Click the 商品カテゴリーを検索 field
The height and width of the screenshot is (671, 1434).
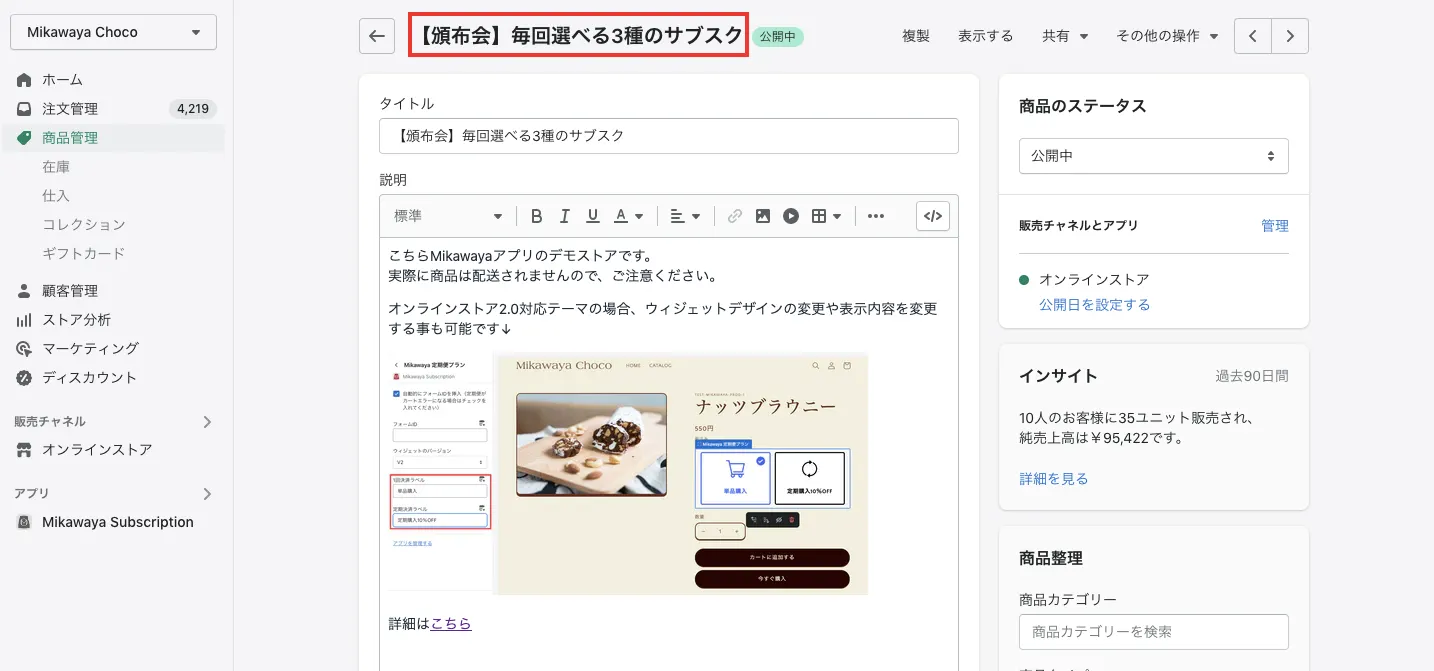click(1154, 632)
